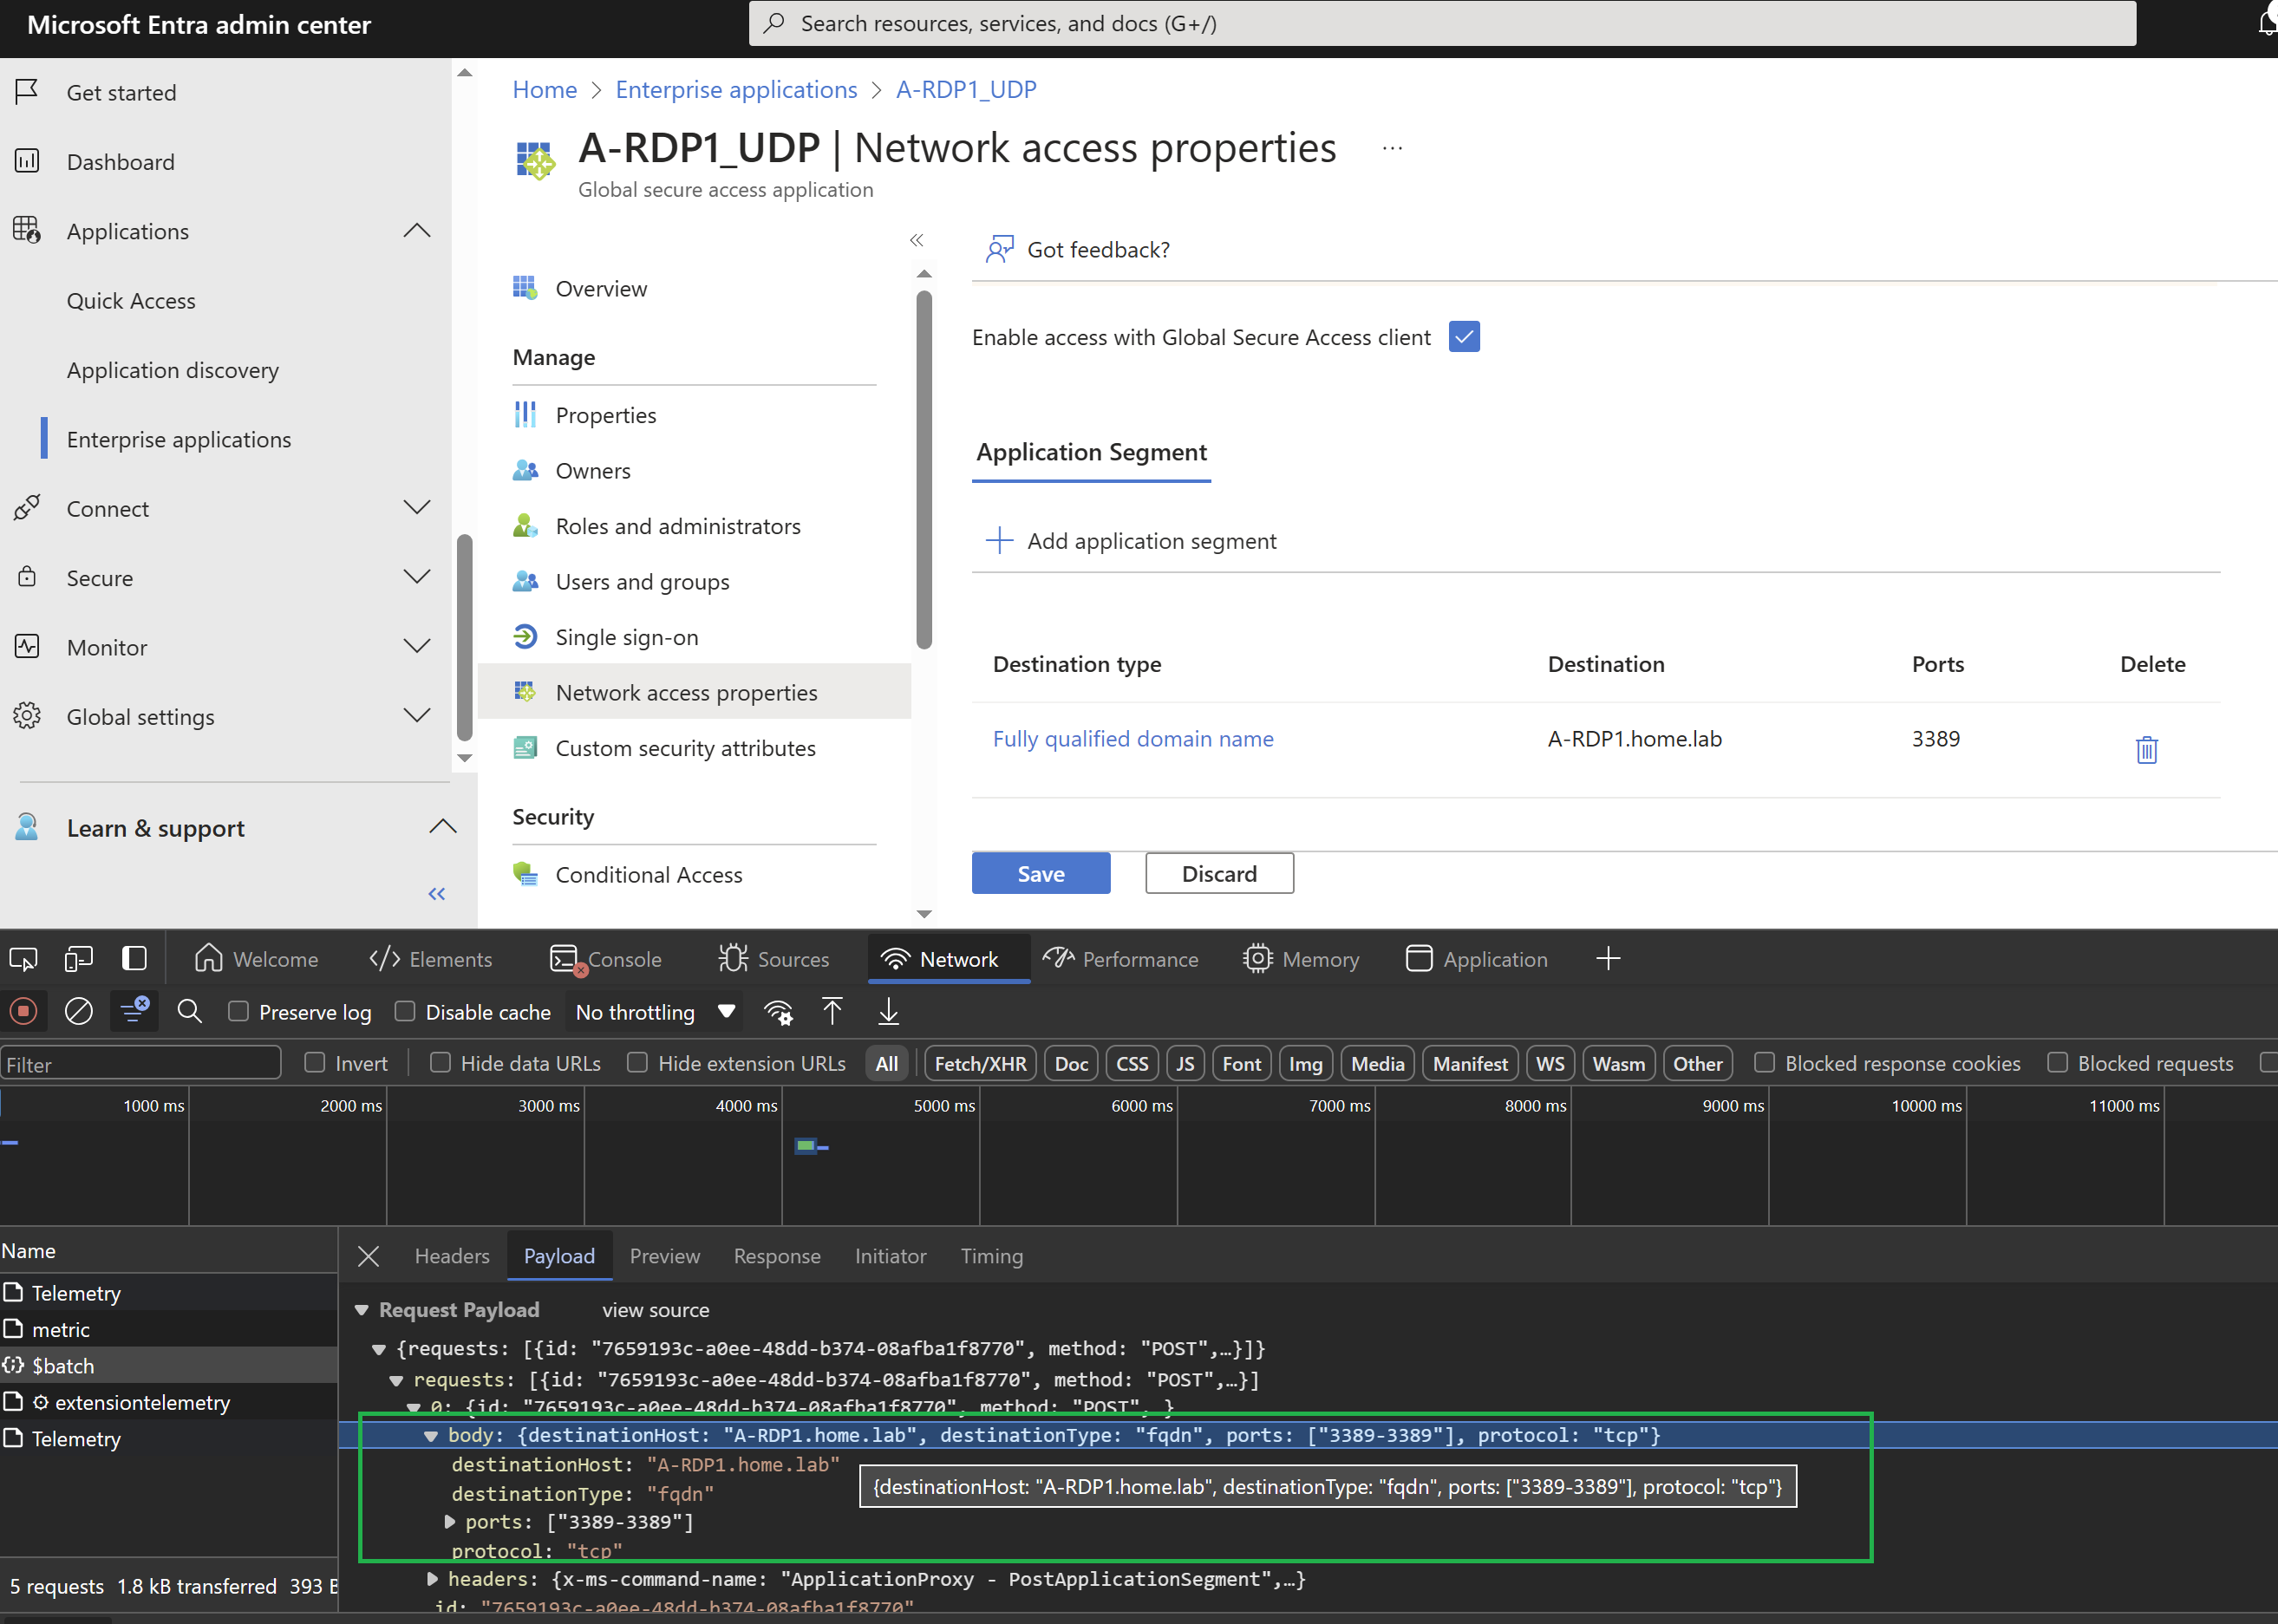Open the No throttling dropdown
The width and height of the screenshot is (2278, 1624).
tap(655, 1012)
